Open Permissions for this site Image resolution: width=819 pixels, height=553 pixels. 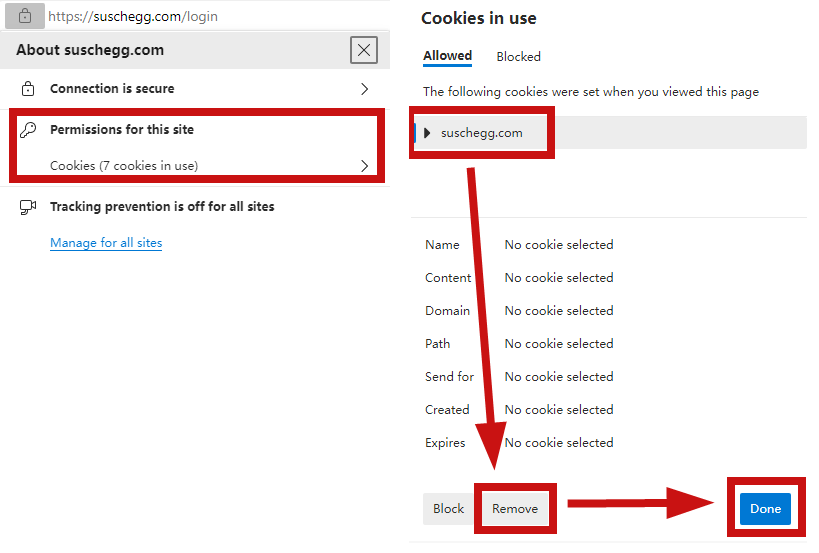point(122,130)
